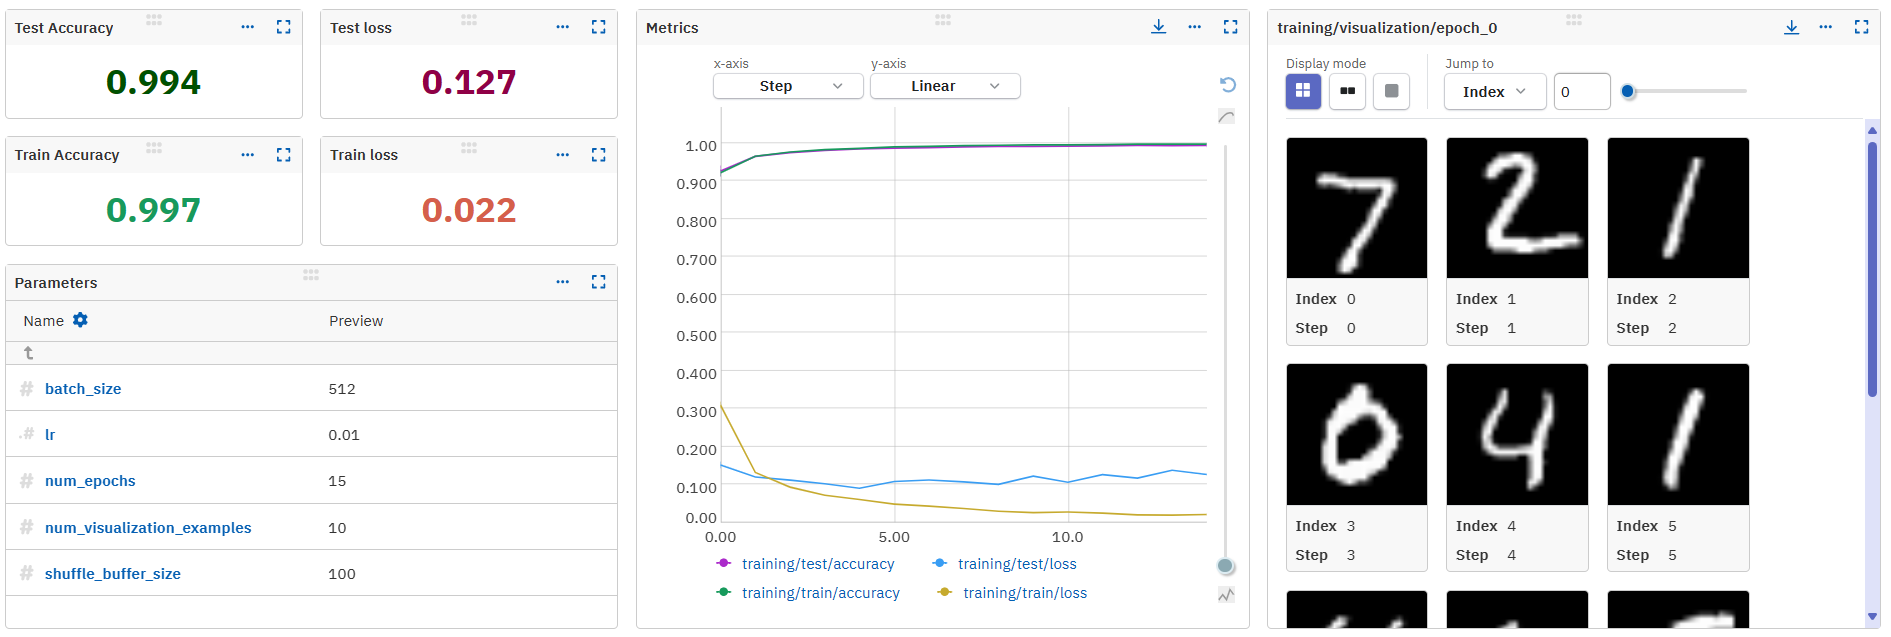Expand epoch_0 visualization to fullscreen

pyautogui.click(x=1861, y=27)
